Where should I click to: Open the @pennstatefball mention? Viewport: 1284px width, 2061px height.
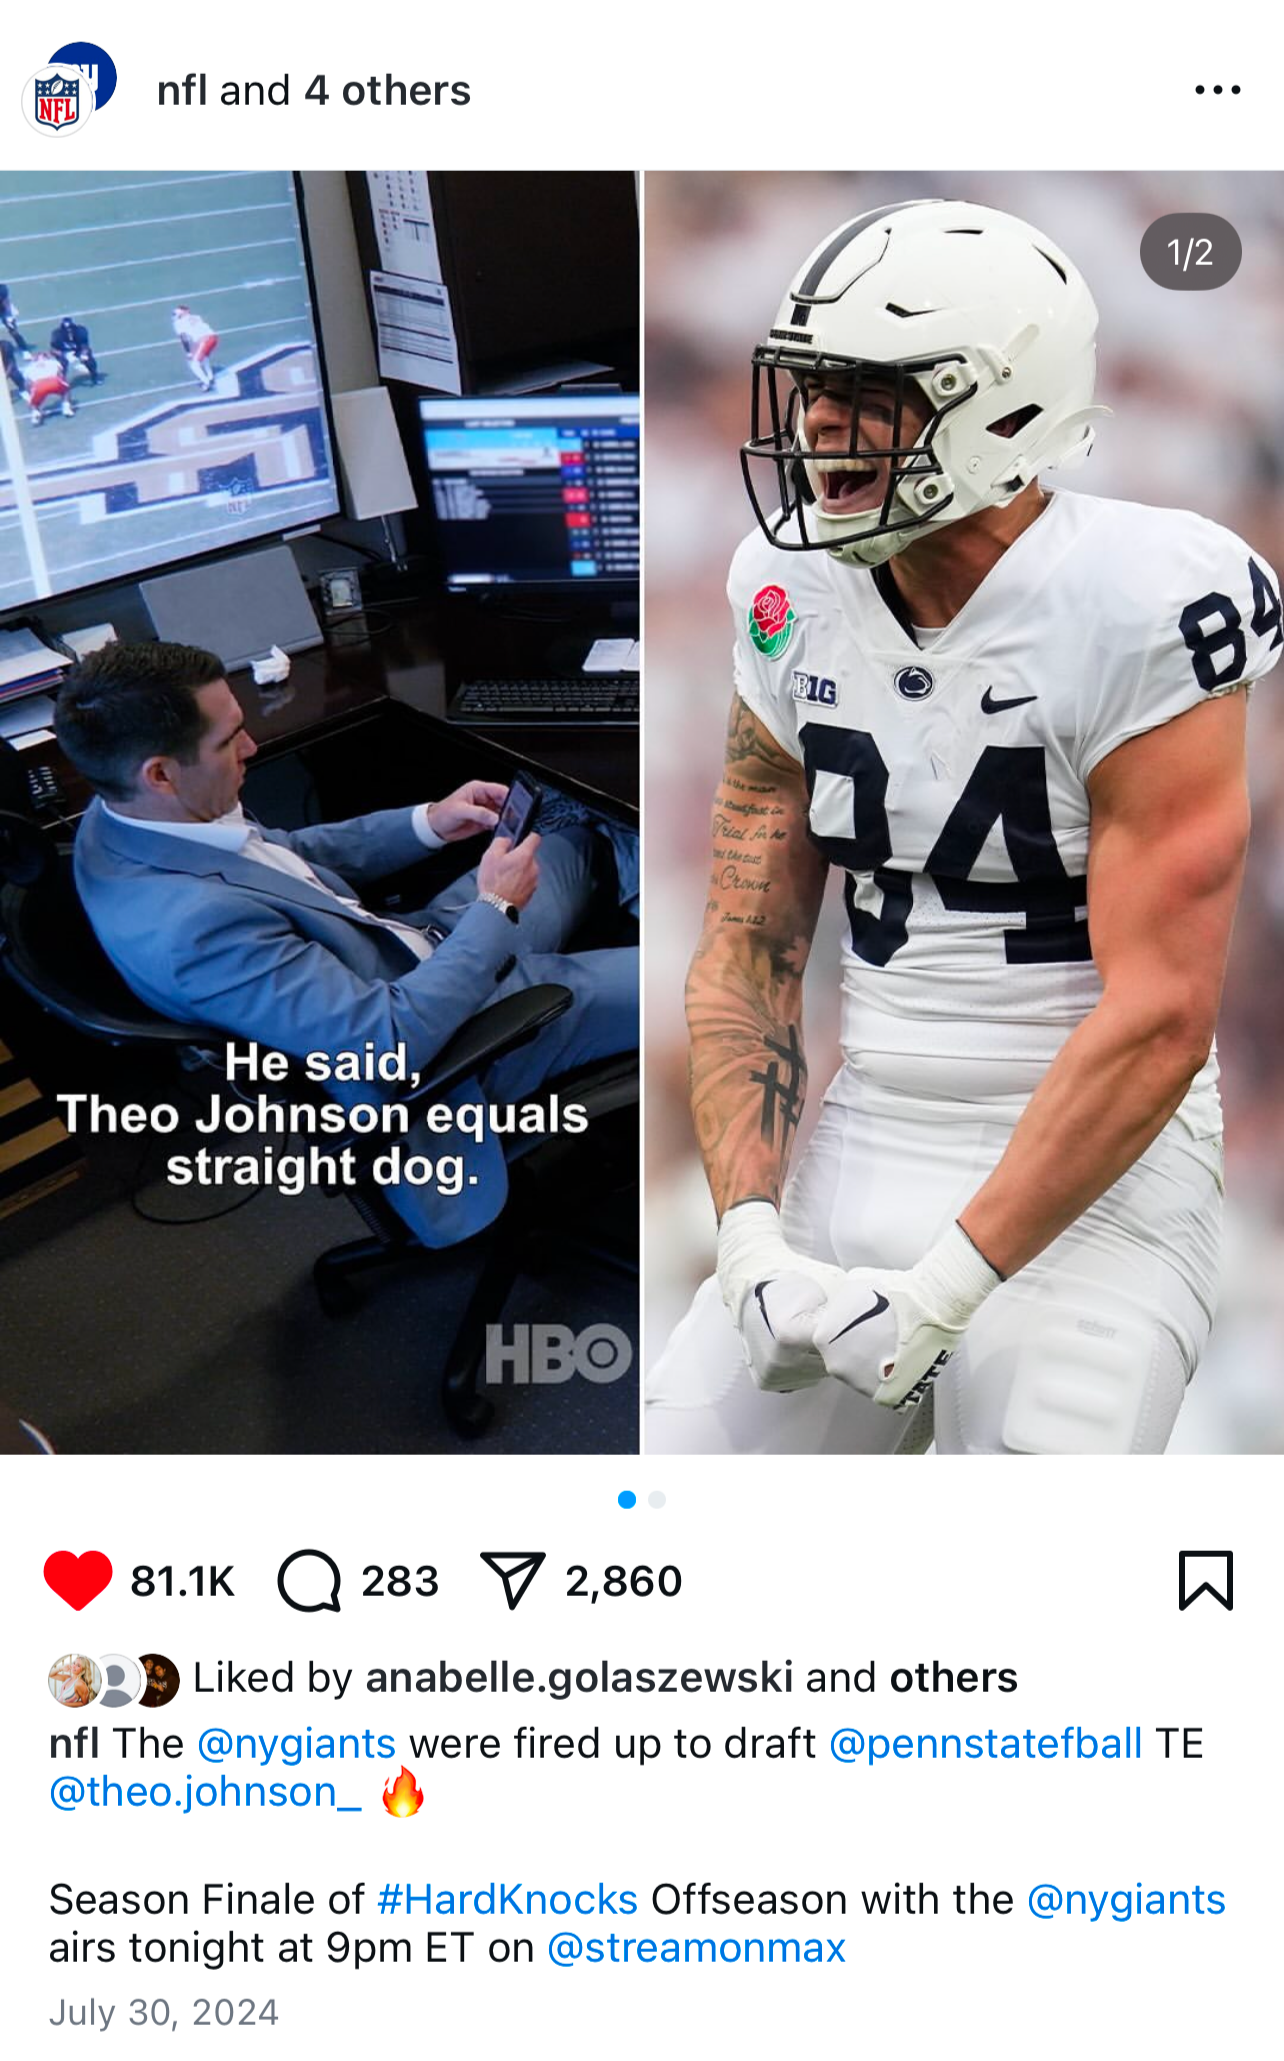click(985, 1743)
